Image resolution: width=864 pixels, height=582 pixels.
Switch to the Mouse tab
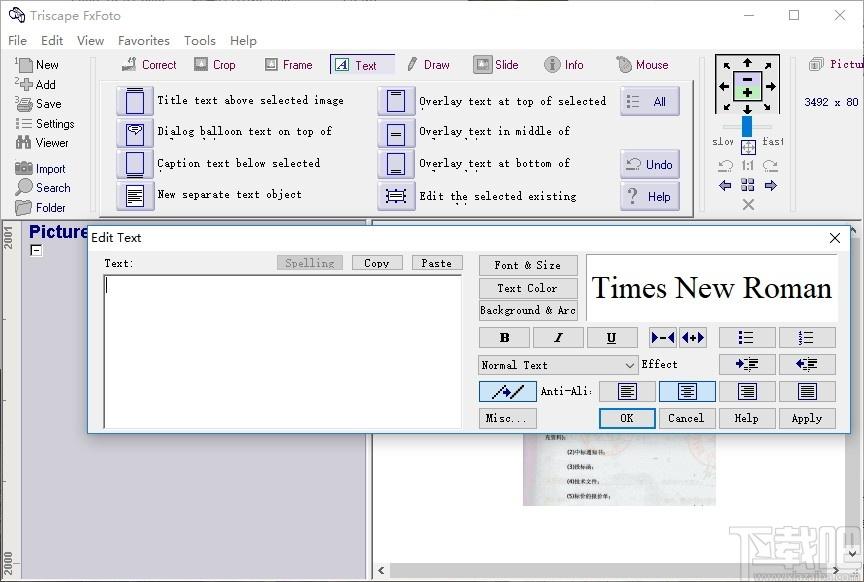642,64
